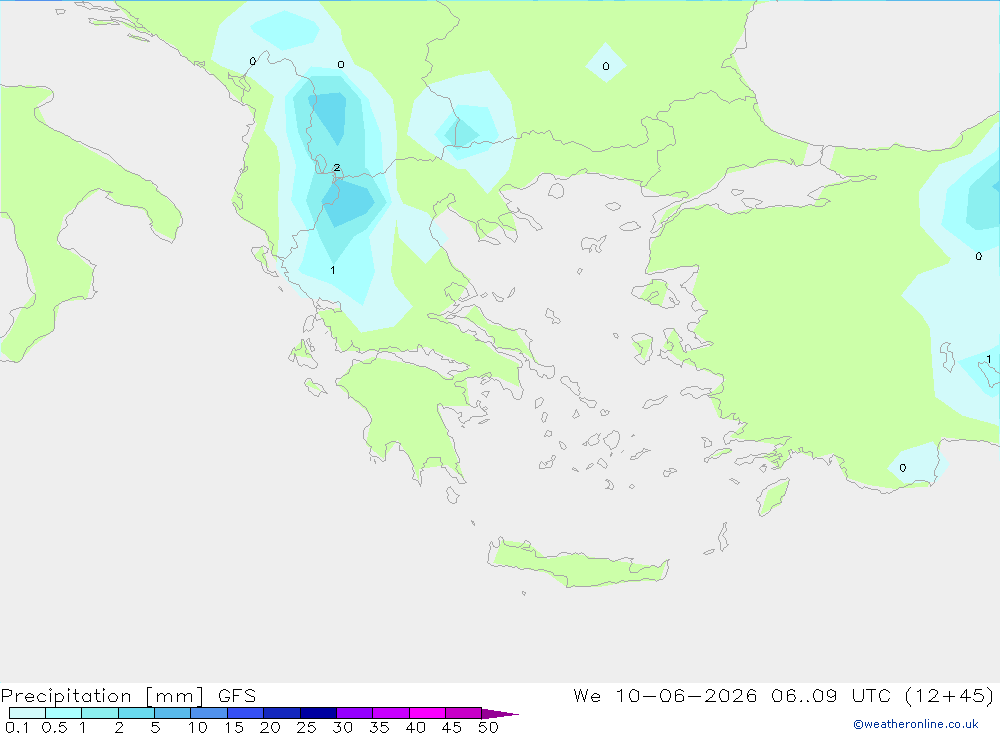Click the 15–20 mm royal blue legend swatch
1000x733 pixels.
click(x=246, y=713)
